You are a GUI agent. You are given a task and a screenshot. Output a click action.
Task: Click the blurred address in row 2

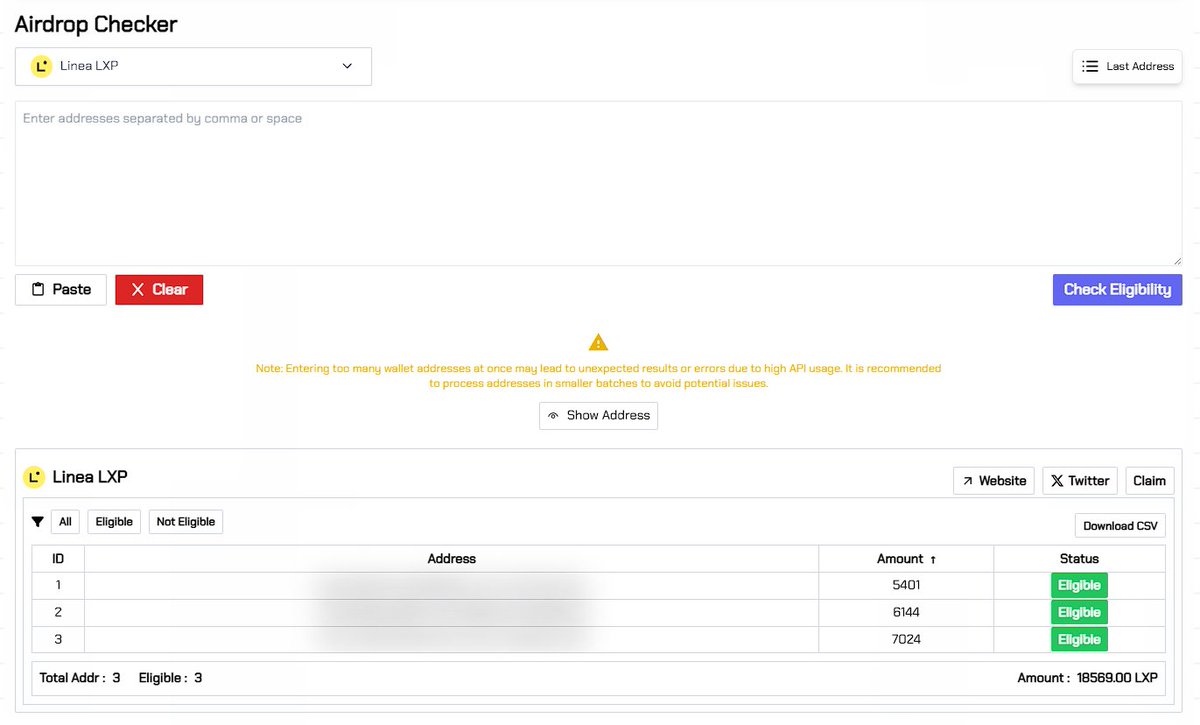click(x=452, y=612)
